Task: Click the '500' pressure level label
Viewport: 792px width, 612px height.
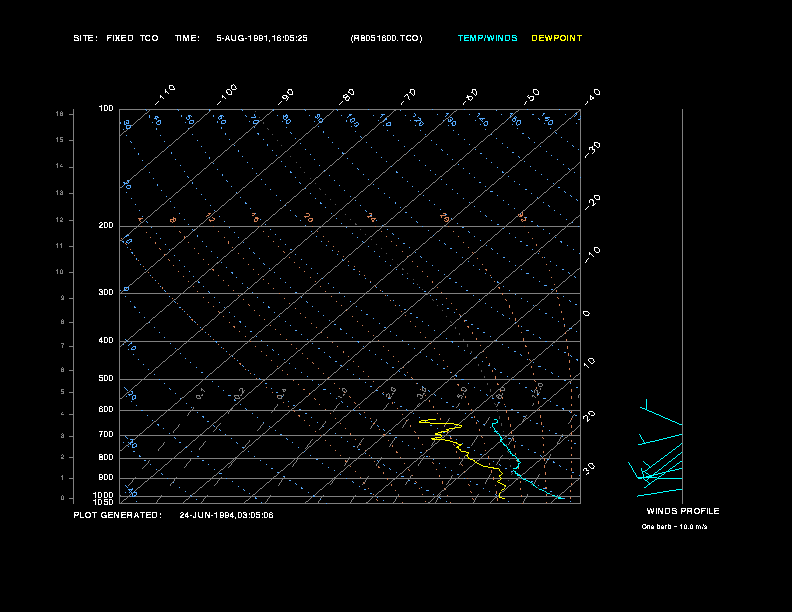Action: [x=106, y=378]
